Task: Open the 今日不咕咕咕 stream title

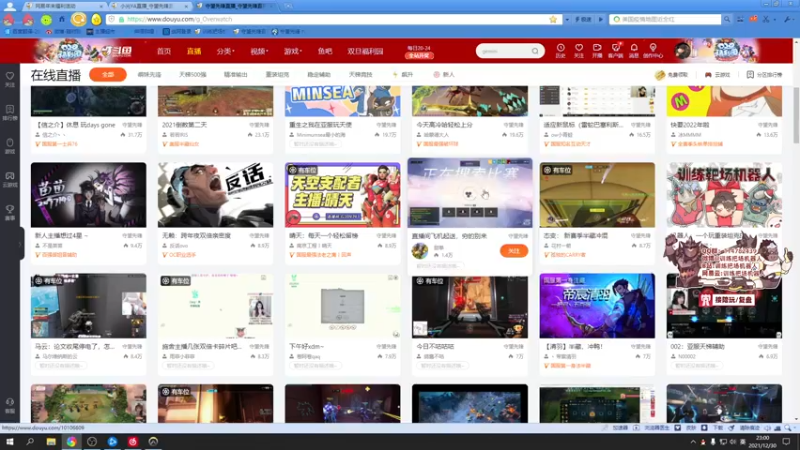Action: (435, 346)
